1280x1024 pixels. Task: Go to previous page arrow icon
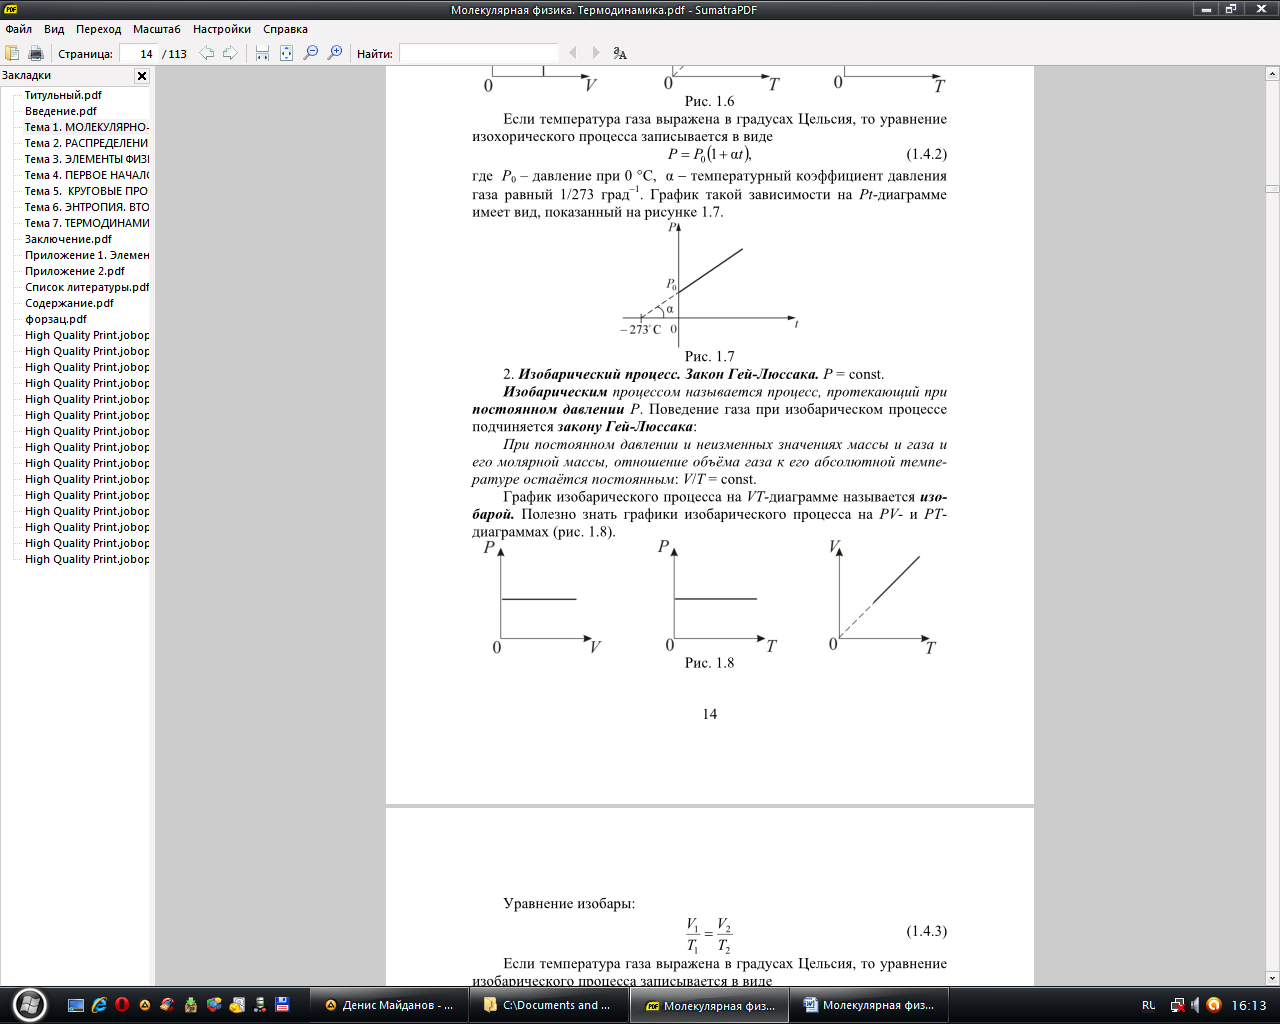click(x=207, y=53)
